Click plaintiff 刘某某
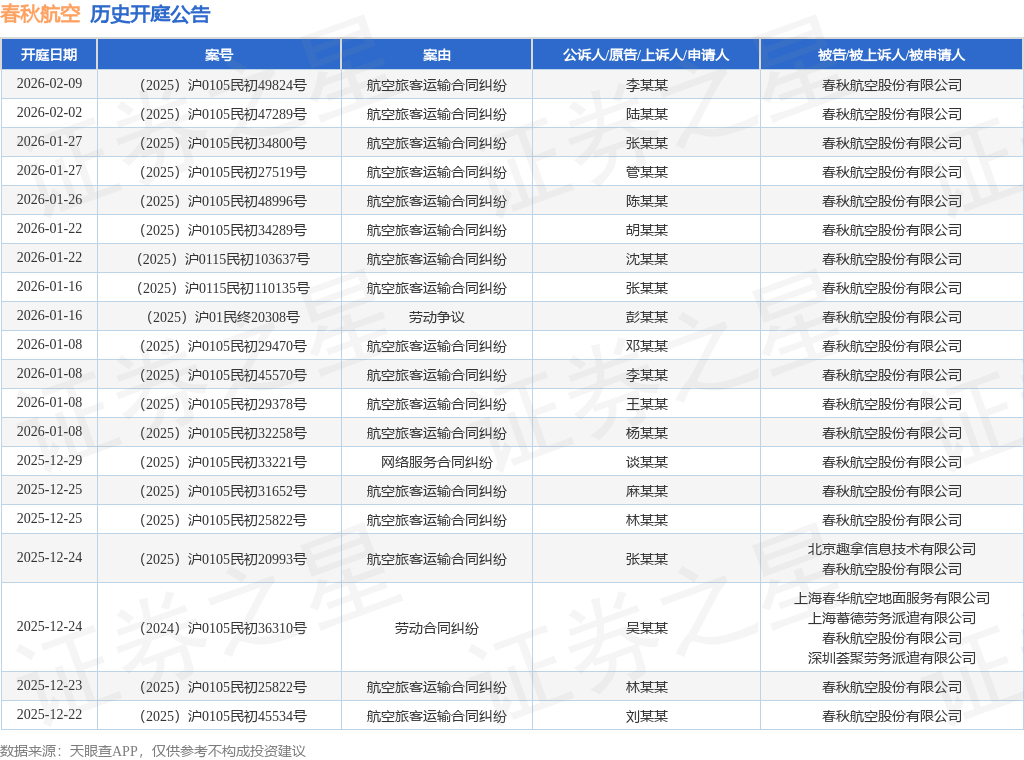1024x760 pixels. [647, 716]
